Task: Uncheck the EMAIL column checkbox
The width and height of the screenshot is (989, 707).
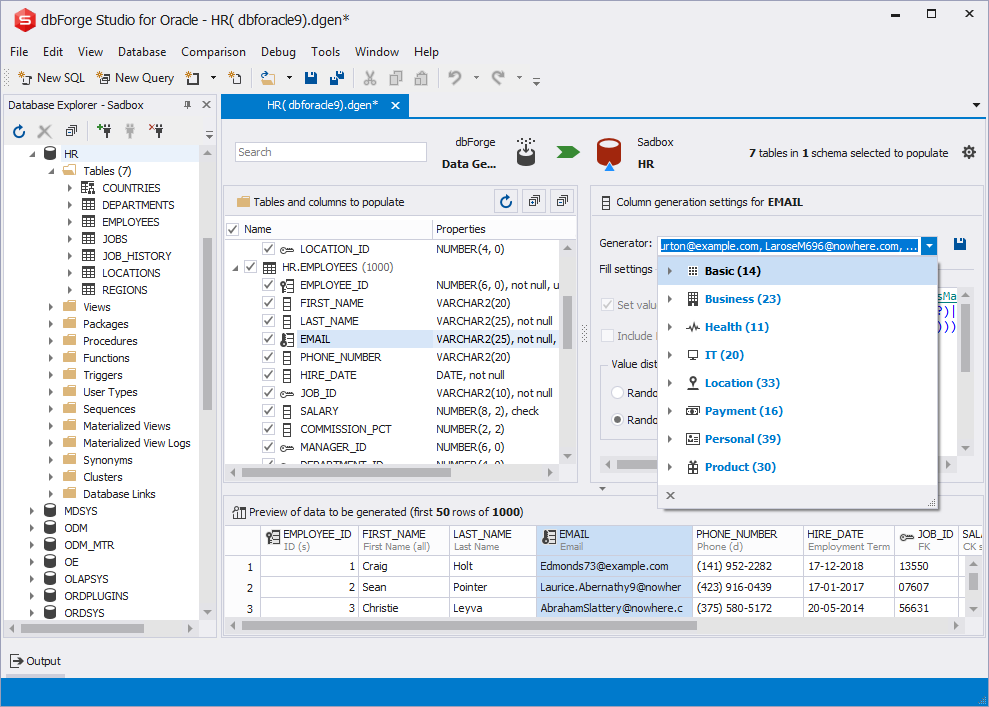Action: click(x=268, y=339)
